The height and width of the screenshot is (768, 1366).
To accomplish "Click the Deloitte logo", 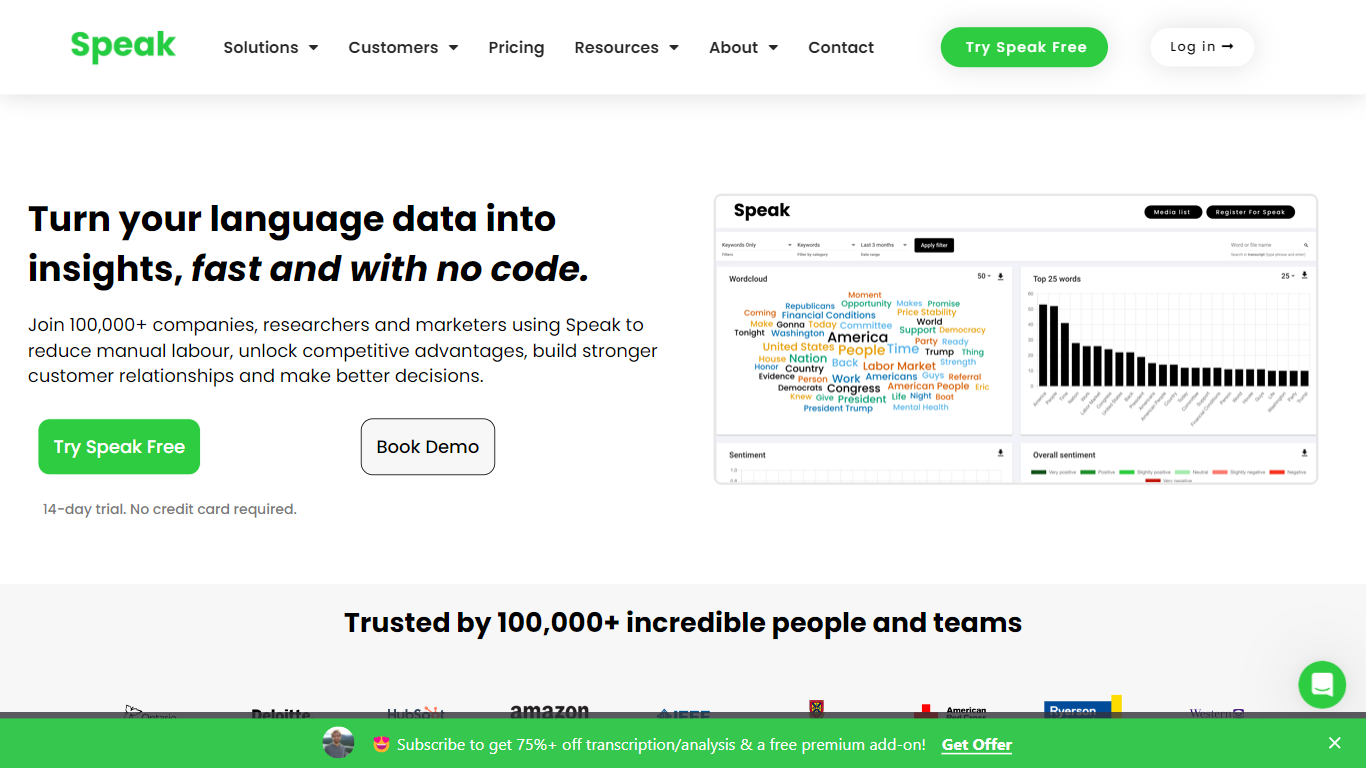I will 280,714.
